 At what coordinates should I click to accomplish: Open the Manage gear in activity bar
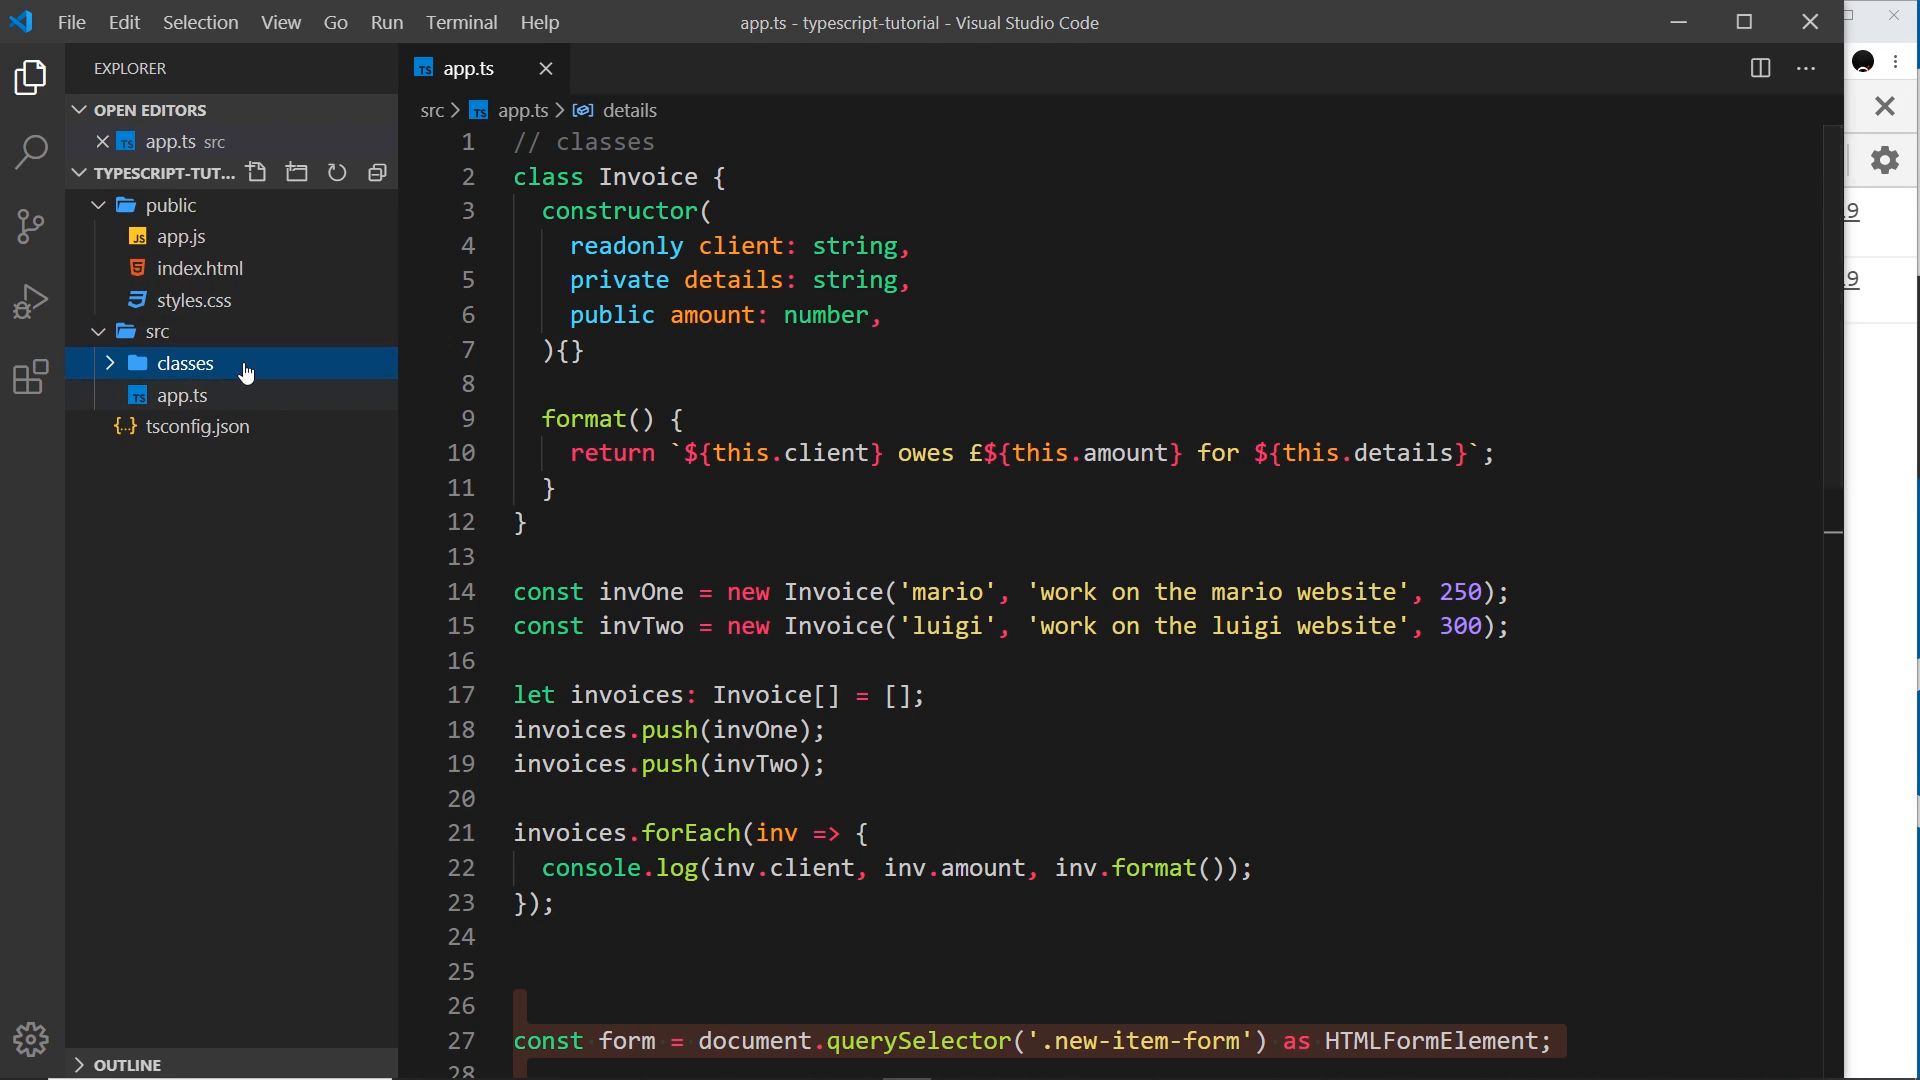31,1040
